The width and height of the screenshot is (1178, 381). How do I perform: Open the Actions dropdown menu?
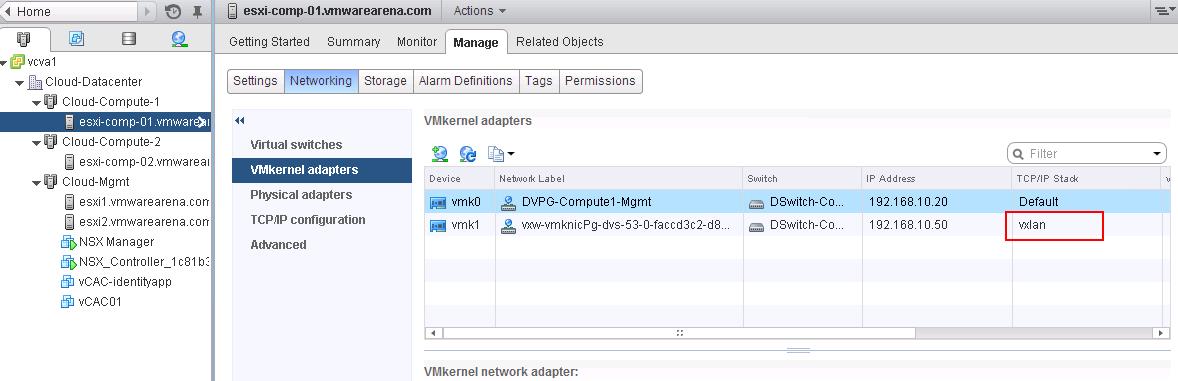(x=479, y=11)
